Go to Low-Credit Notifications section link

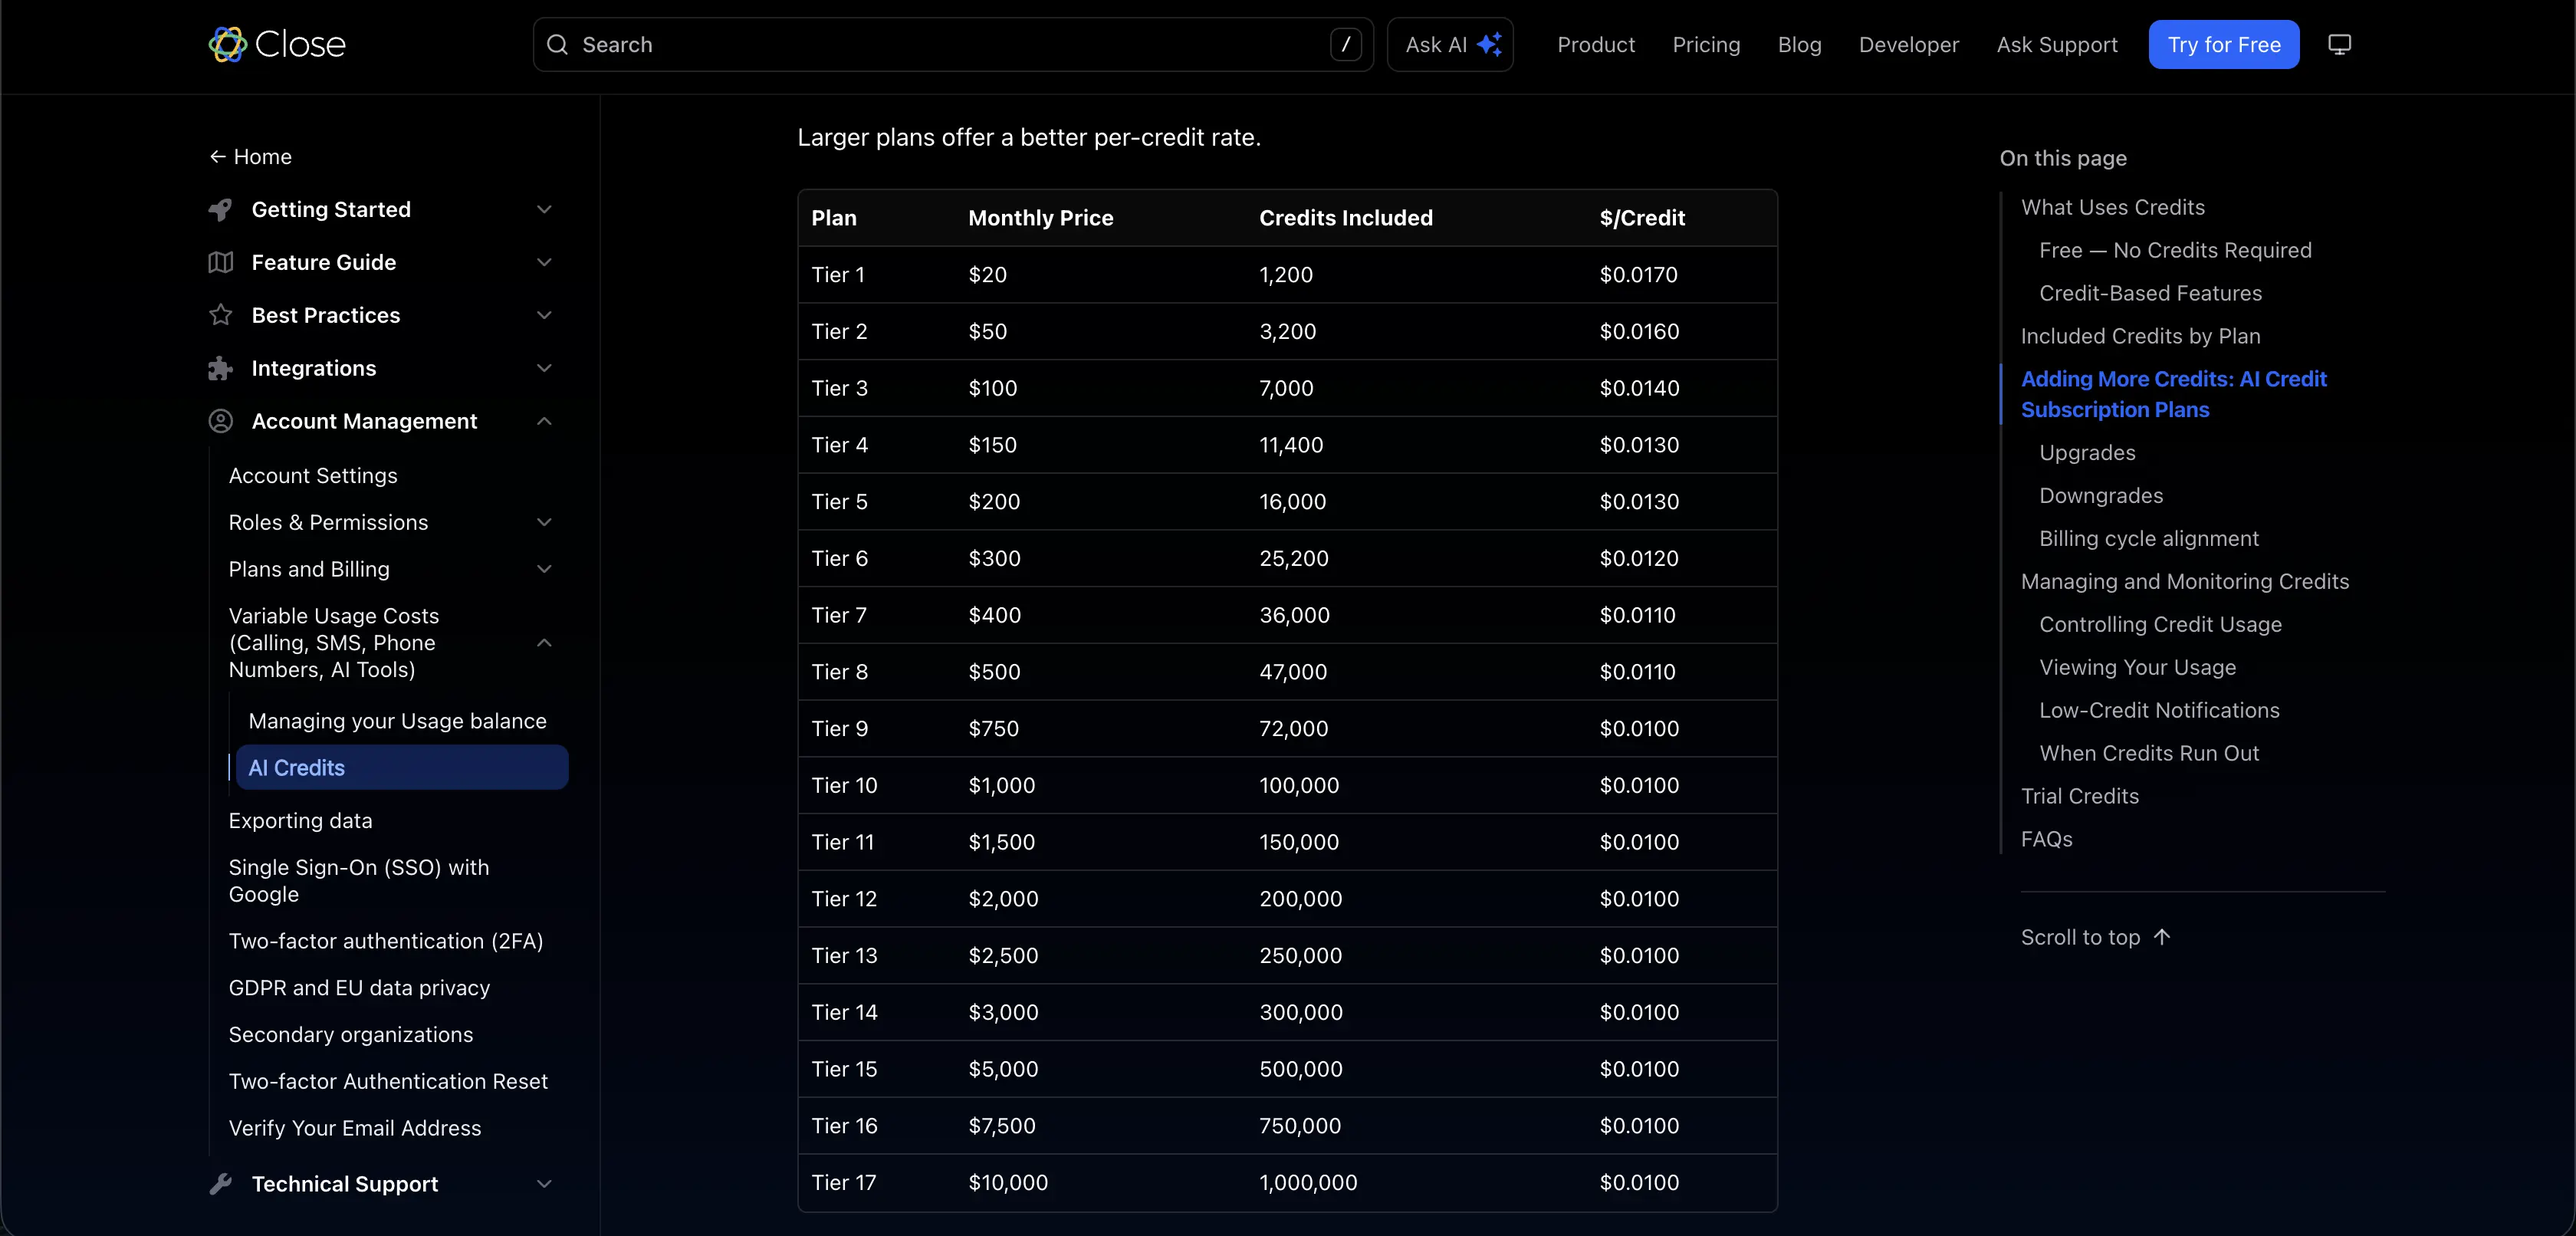point(2159,710)
